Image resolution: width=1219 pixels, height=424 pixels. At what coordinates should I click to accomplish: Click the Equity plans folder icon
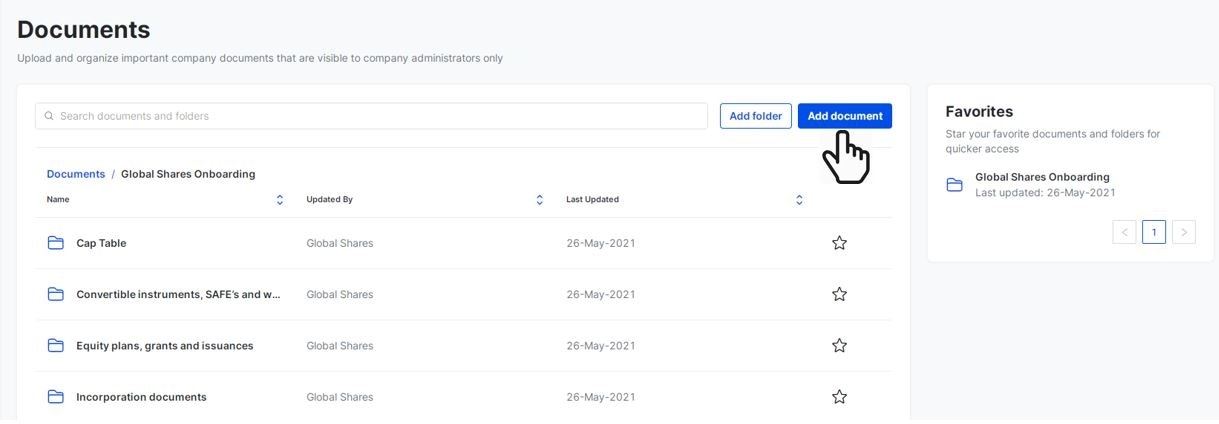click(56, 346)
